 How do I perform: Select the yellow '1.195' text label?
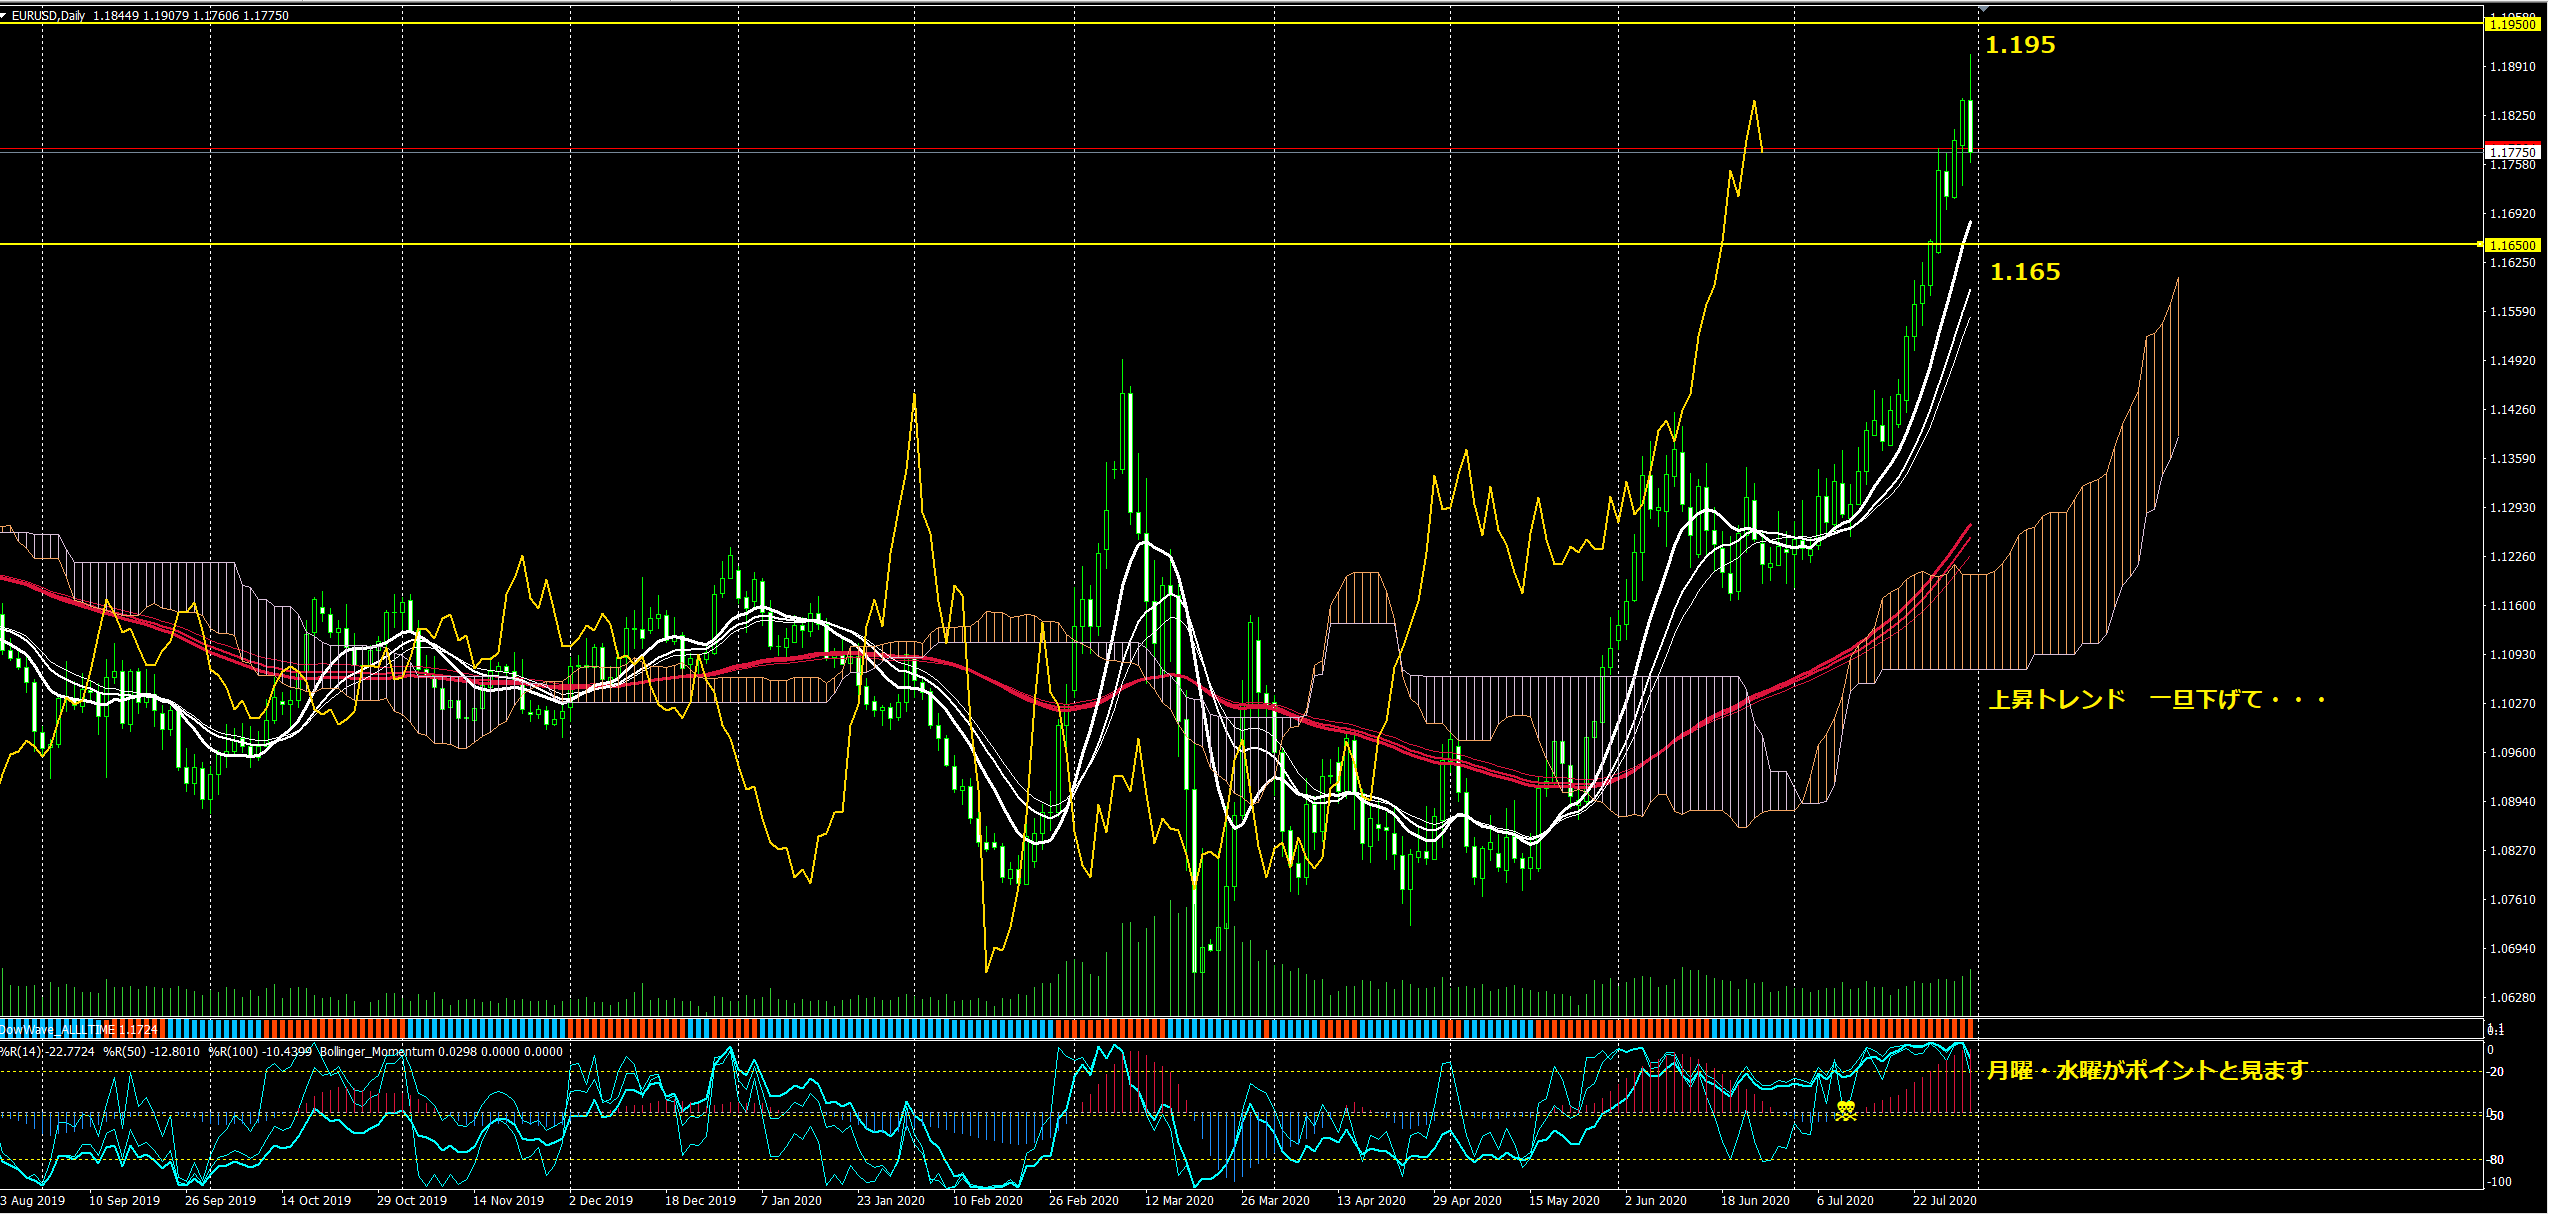[2019, 45]
